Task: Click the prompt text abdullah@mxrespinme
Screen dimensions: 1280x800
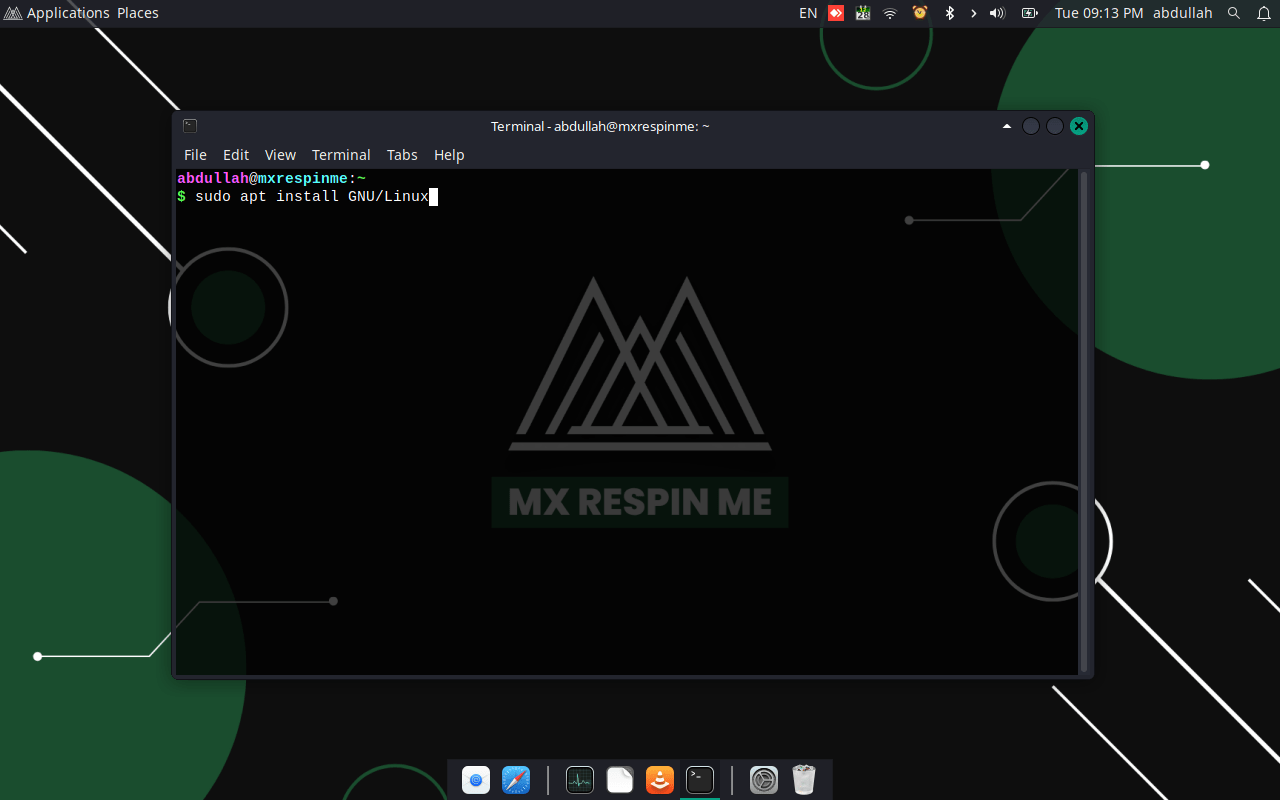Action: click(263, 179)
